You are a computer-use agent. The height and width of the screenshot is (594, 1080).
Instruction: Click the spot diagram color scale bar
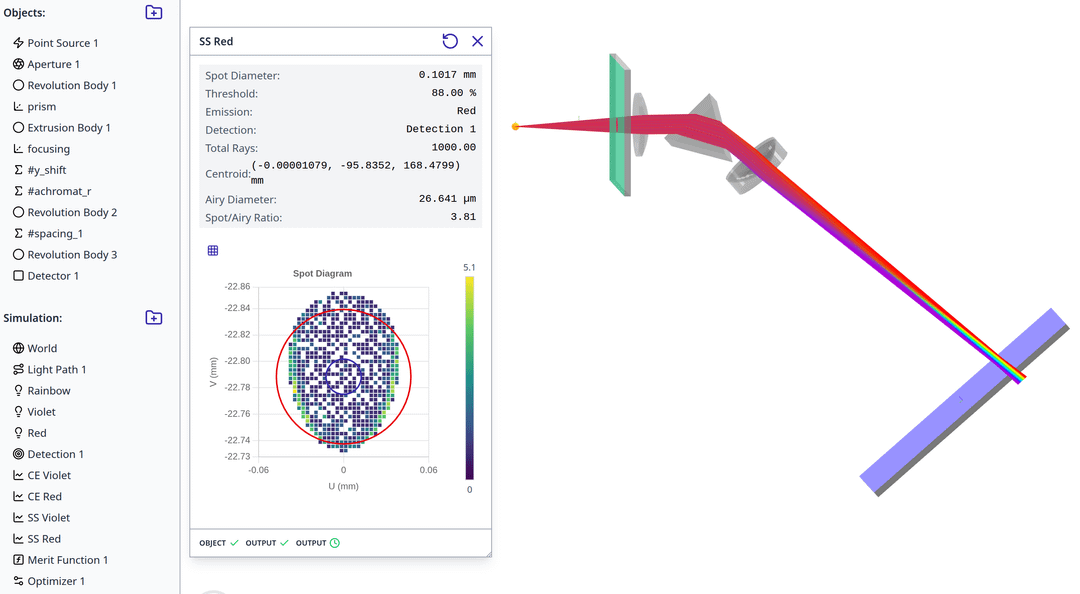[469, 378]
